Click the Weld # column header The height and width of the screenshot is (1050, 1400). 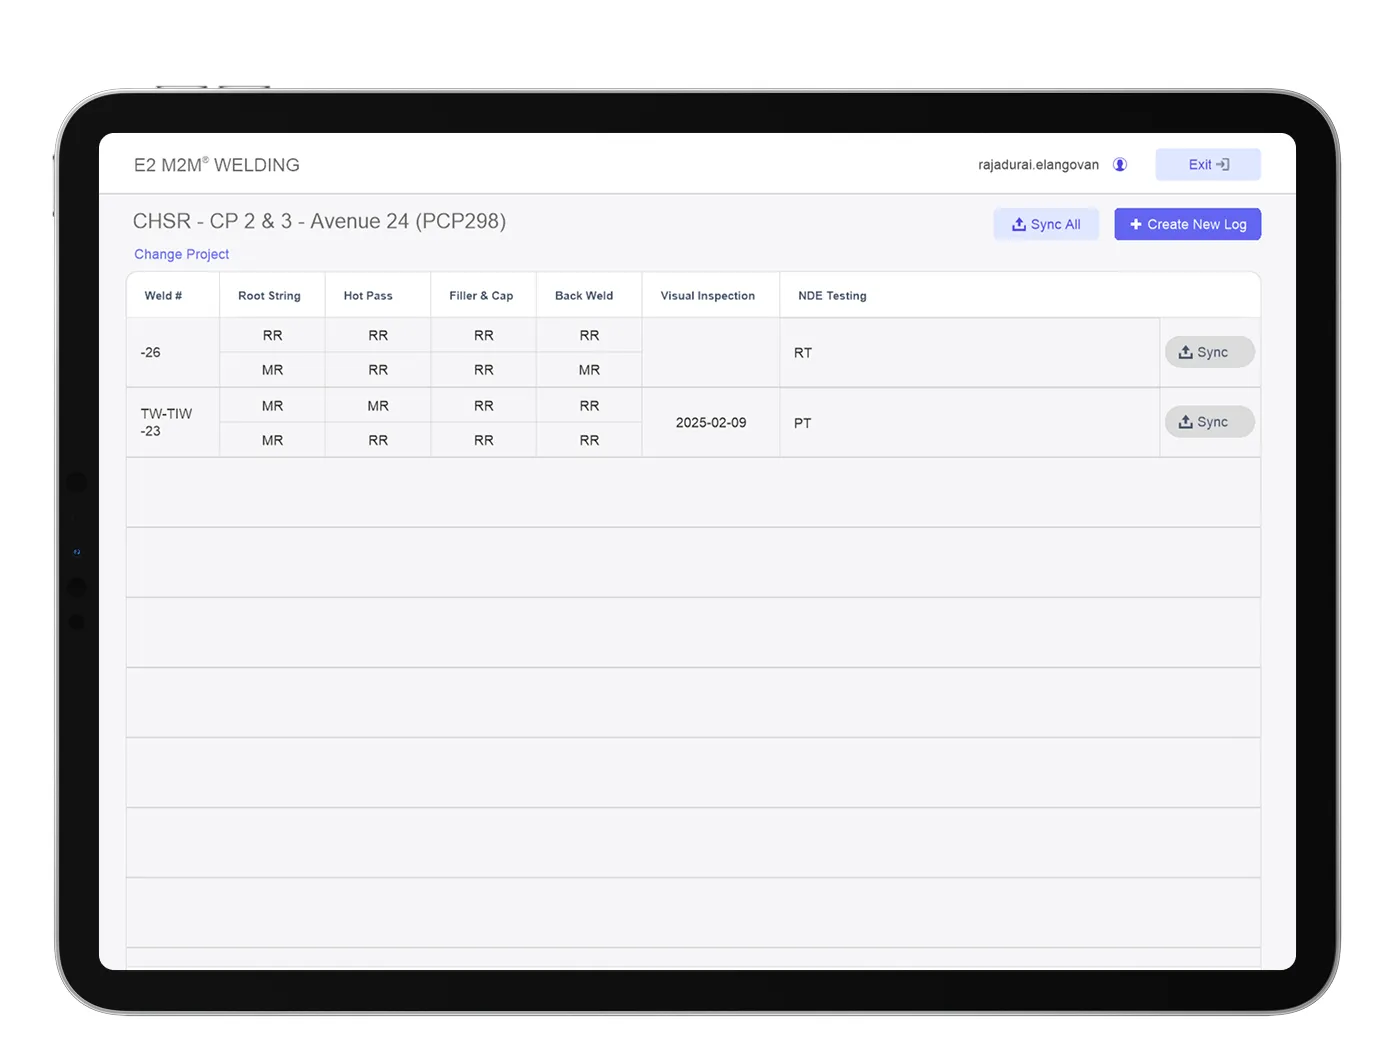(163, 296)
